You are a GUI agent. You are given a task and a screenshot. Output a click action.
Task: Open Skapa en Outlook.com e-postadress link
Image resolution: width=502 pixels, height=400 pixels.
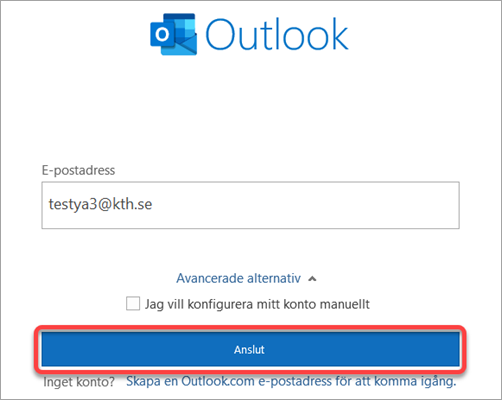tap(291, 381)
